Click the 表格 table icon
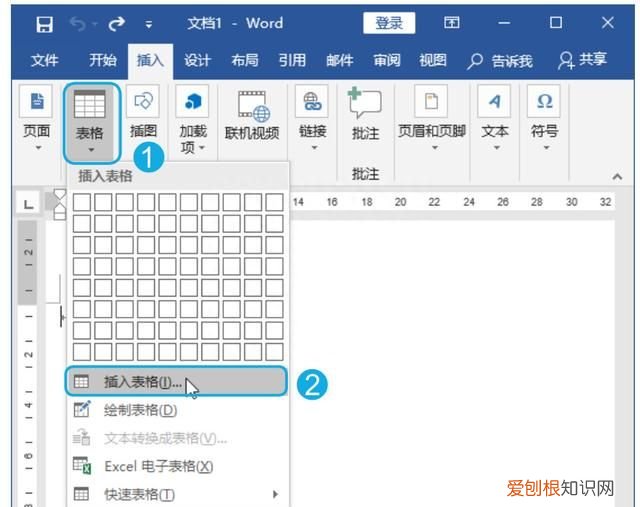 click(90, 105)
